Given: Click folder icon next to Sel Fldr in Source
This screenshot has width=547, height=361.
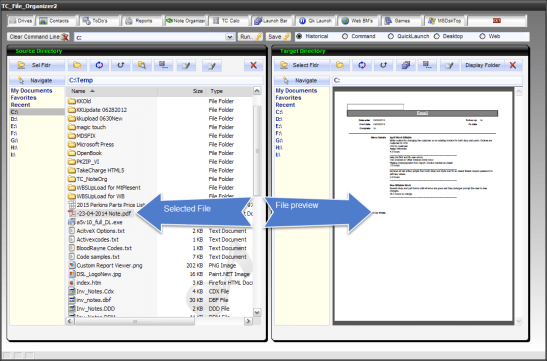Looking at the screenshot, I should click(x=77, y=65).
